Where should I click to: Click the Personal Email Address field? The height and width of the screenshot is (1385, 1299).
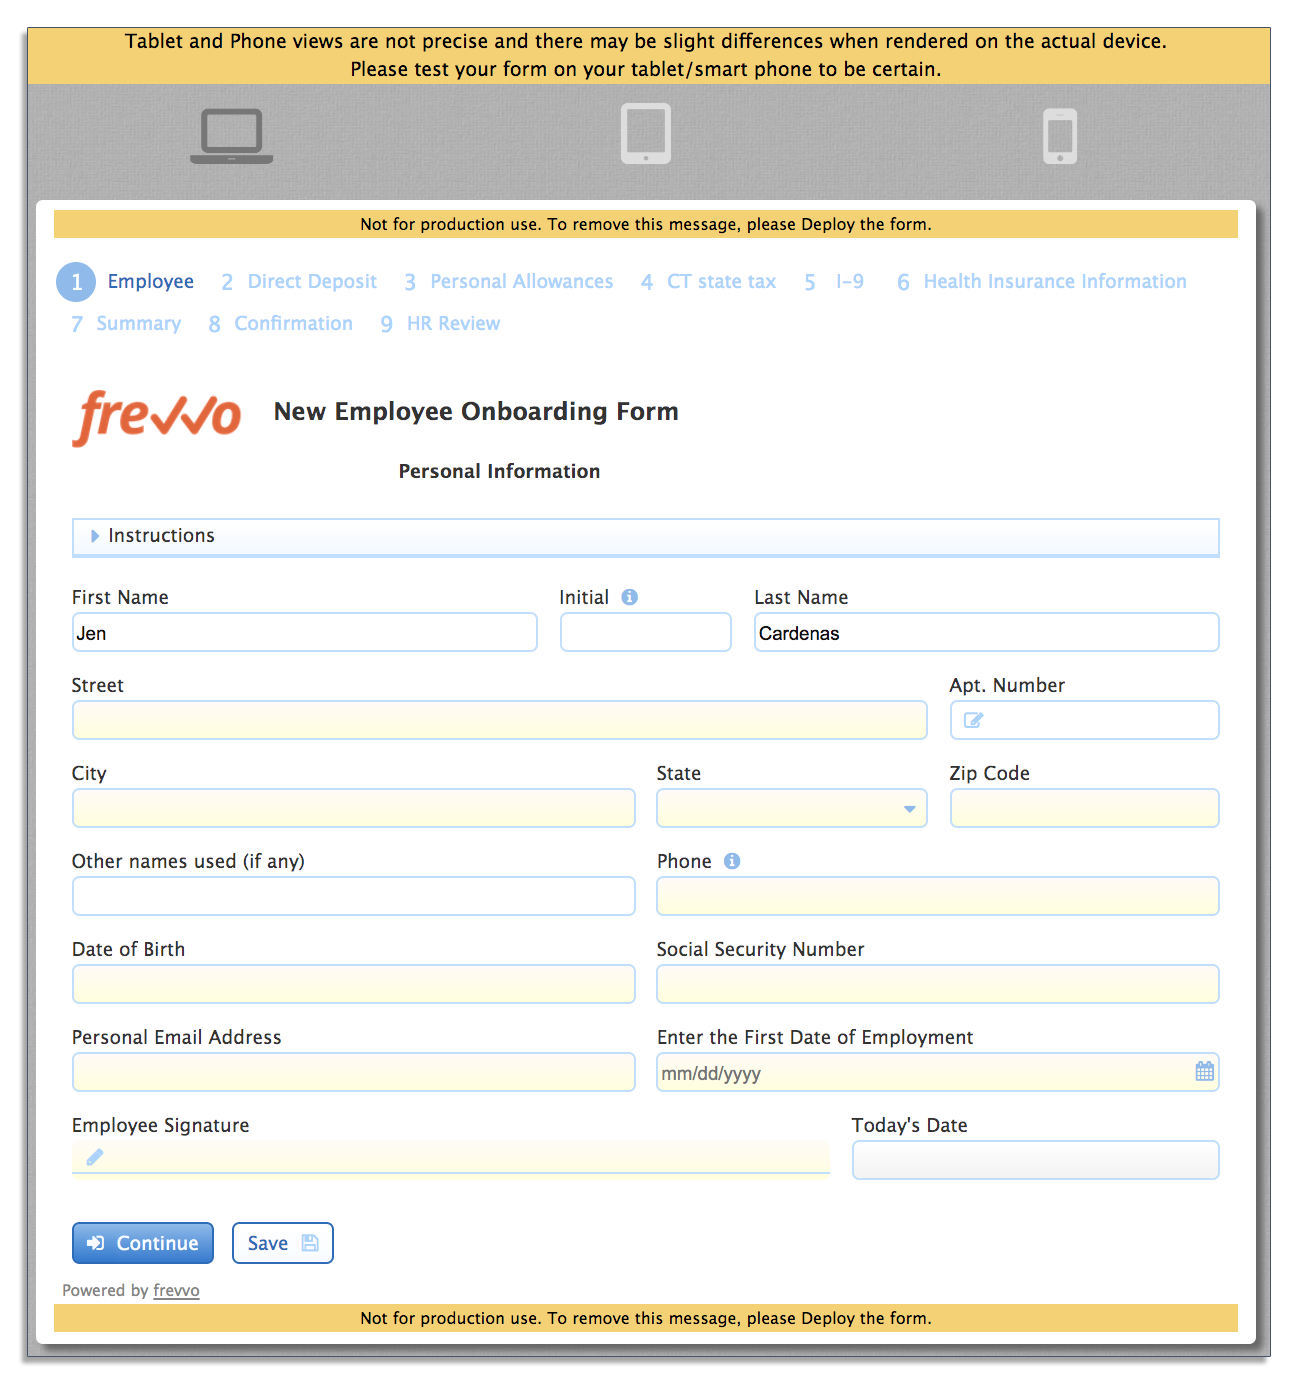pyautogui.click(x=354, y=1072)
